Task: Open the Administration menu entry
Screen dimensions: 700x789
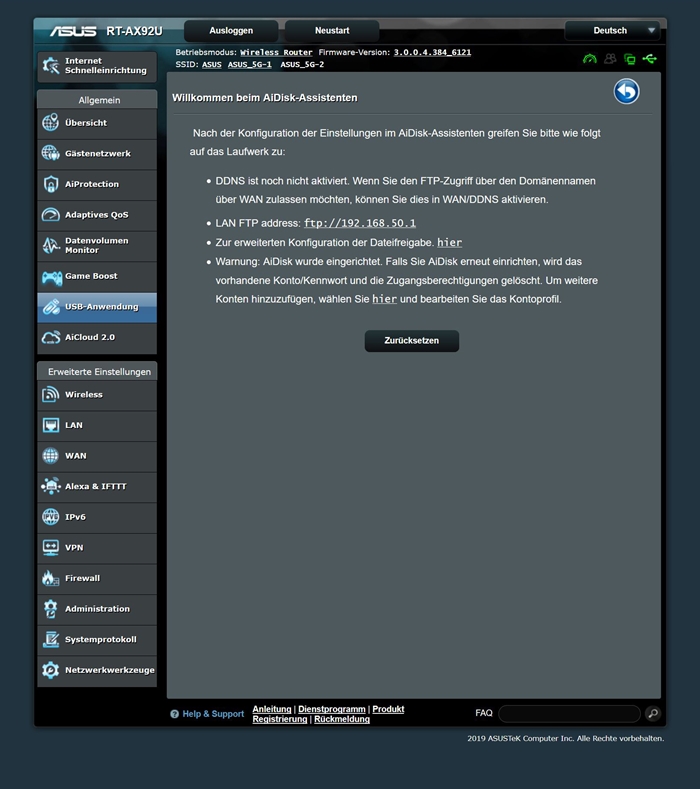Action: [97, 609]
